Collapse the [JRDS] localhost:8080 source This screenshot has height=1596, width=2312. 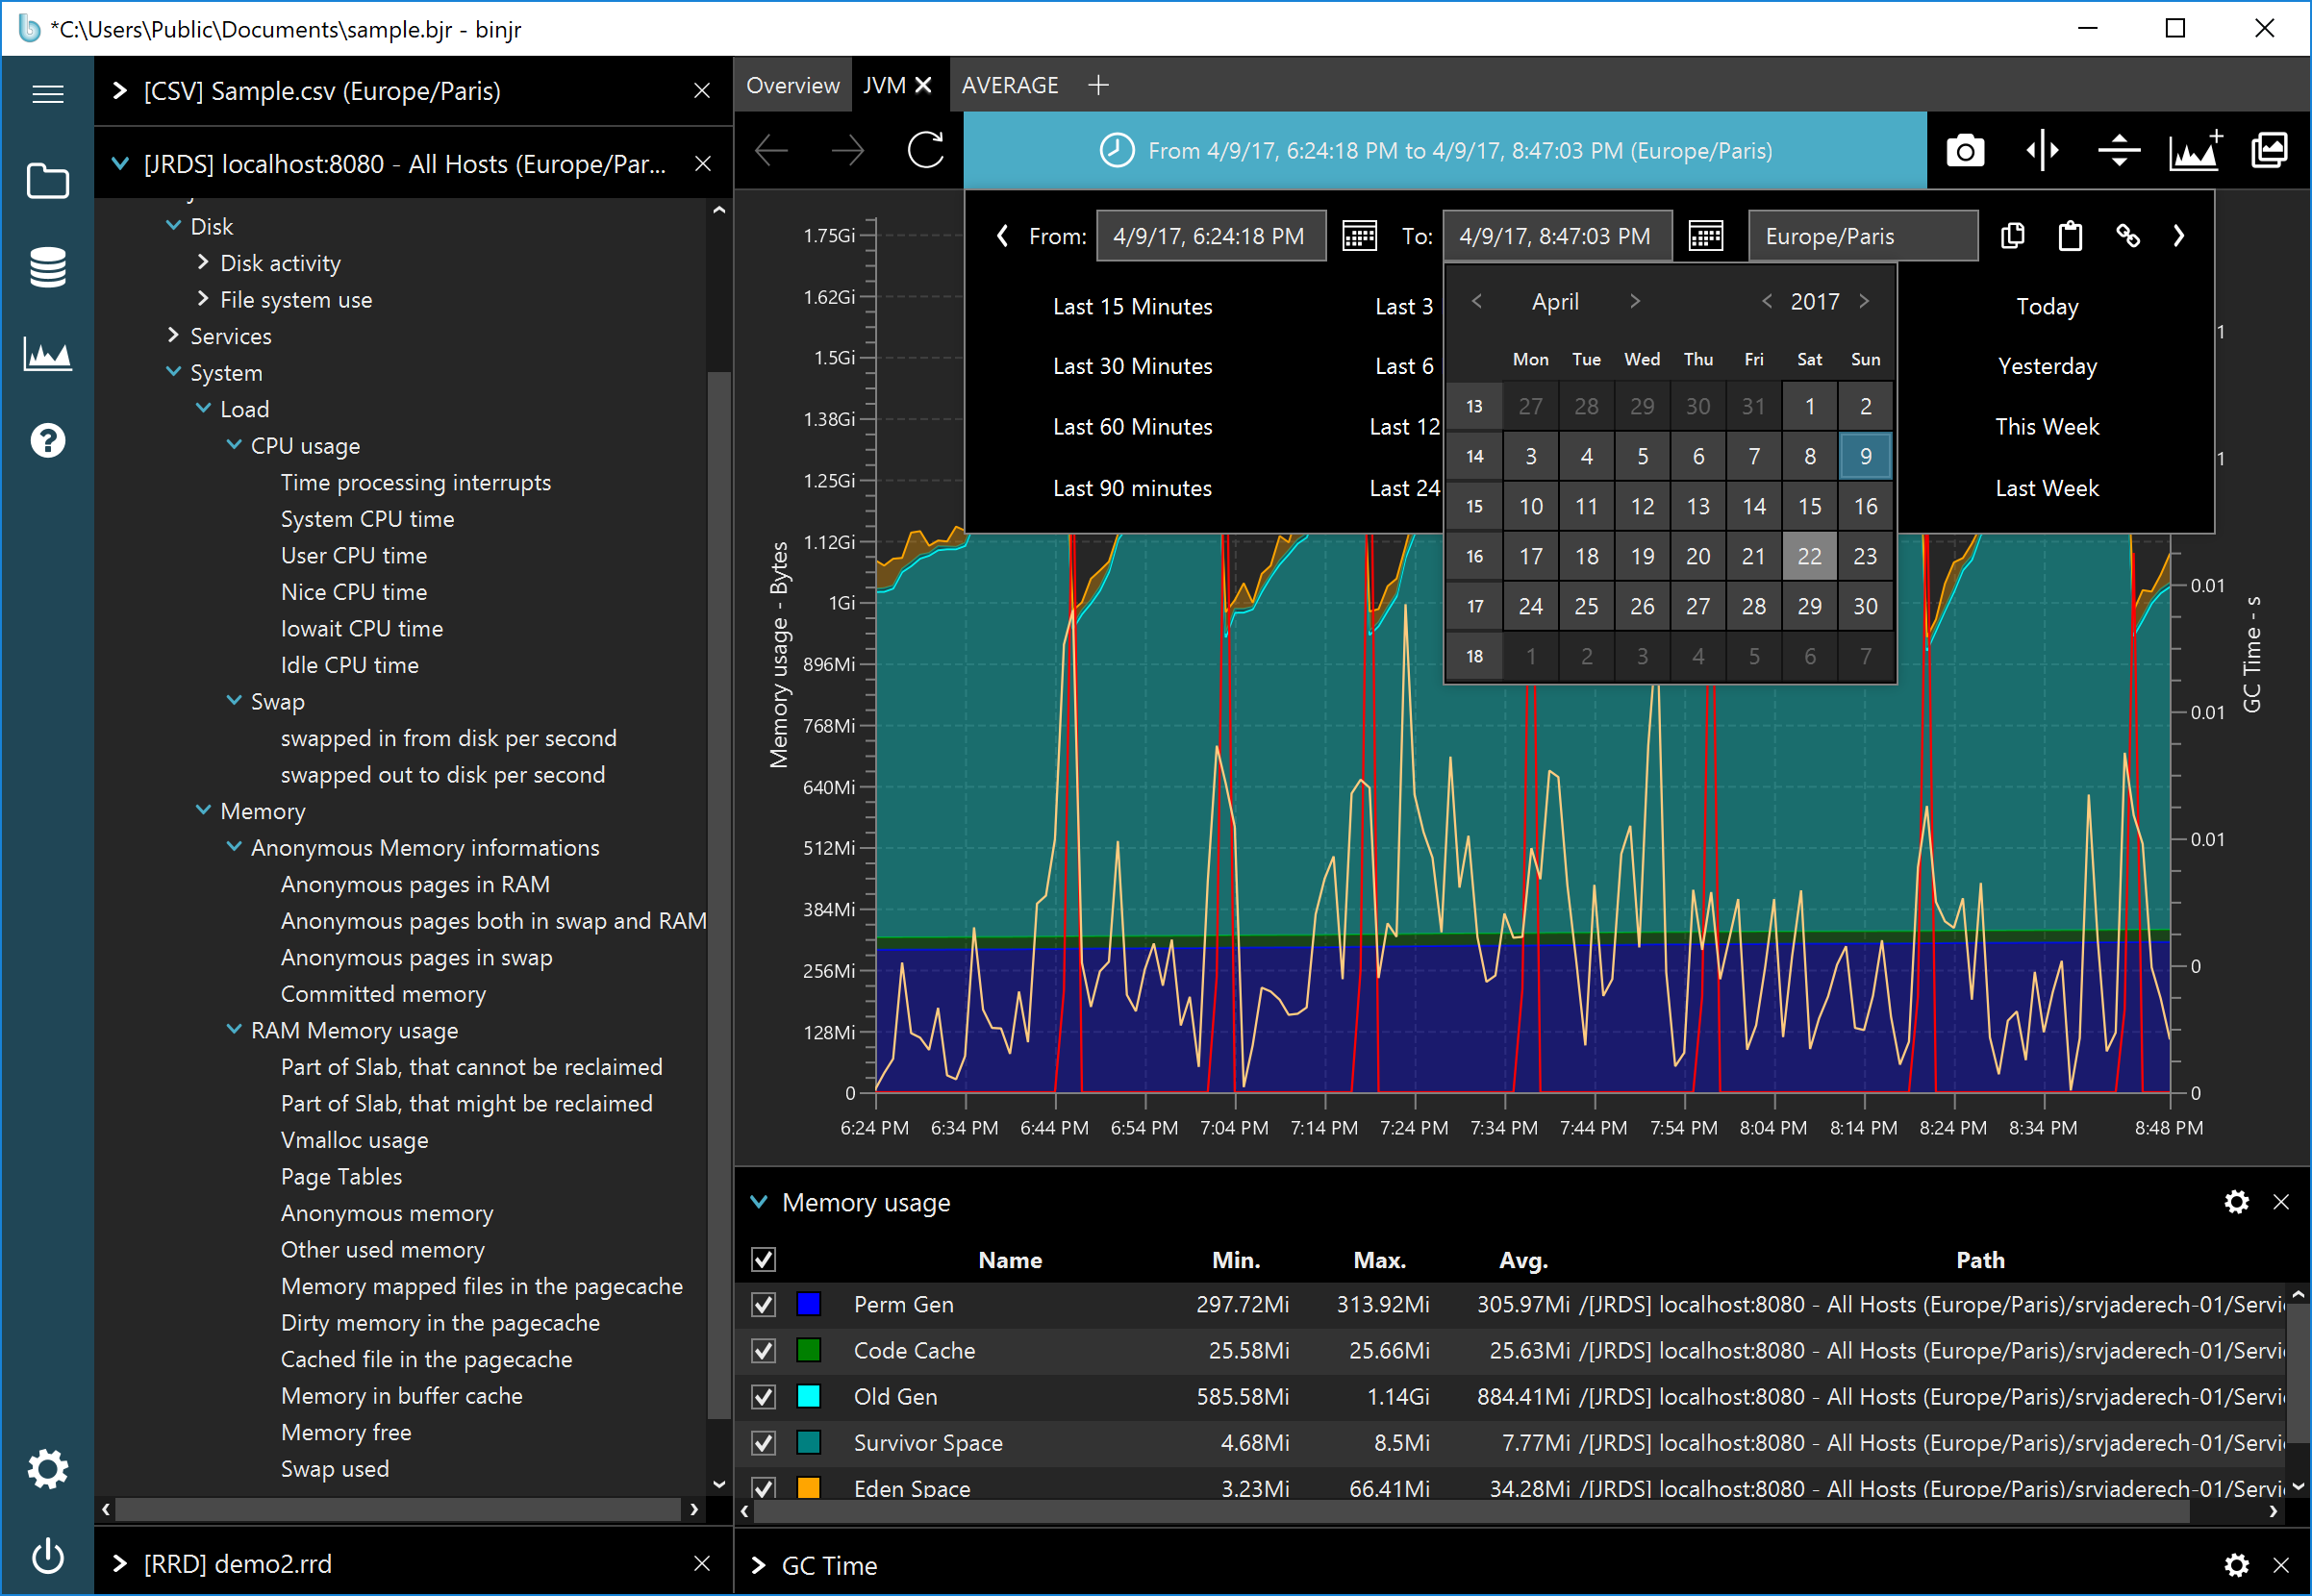click(120, 163)
